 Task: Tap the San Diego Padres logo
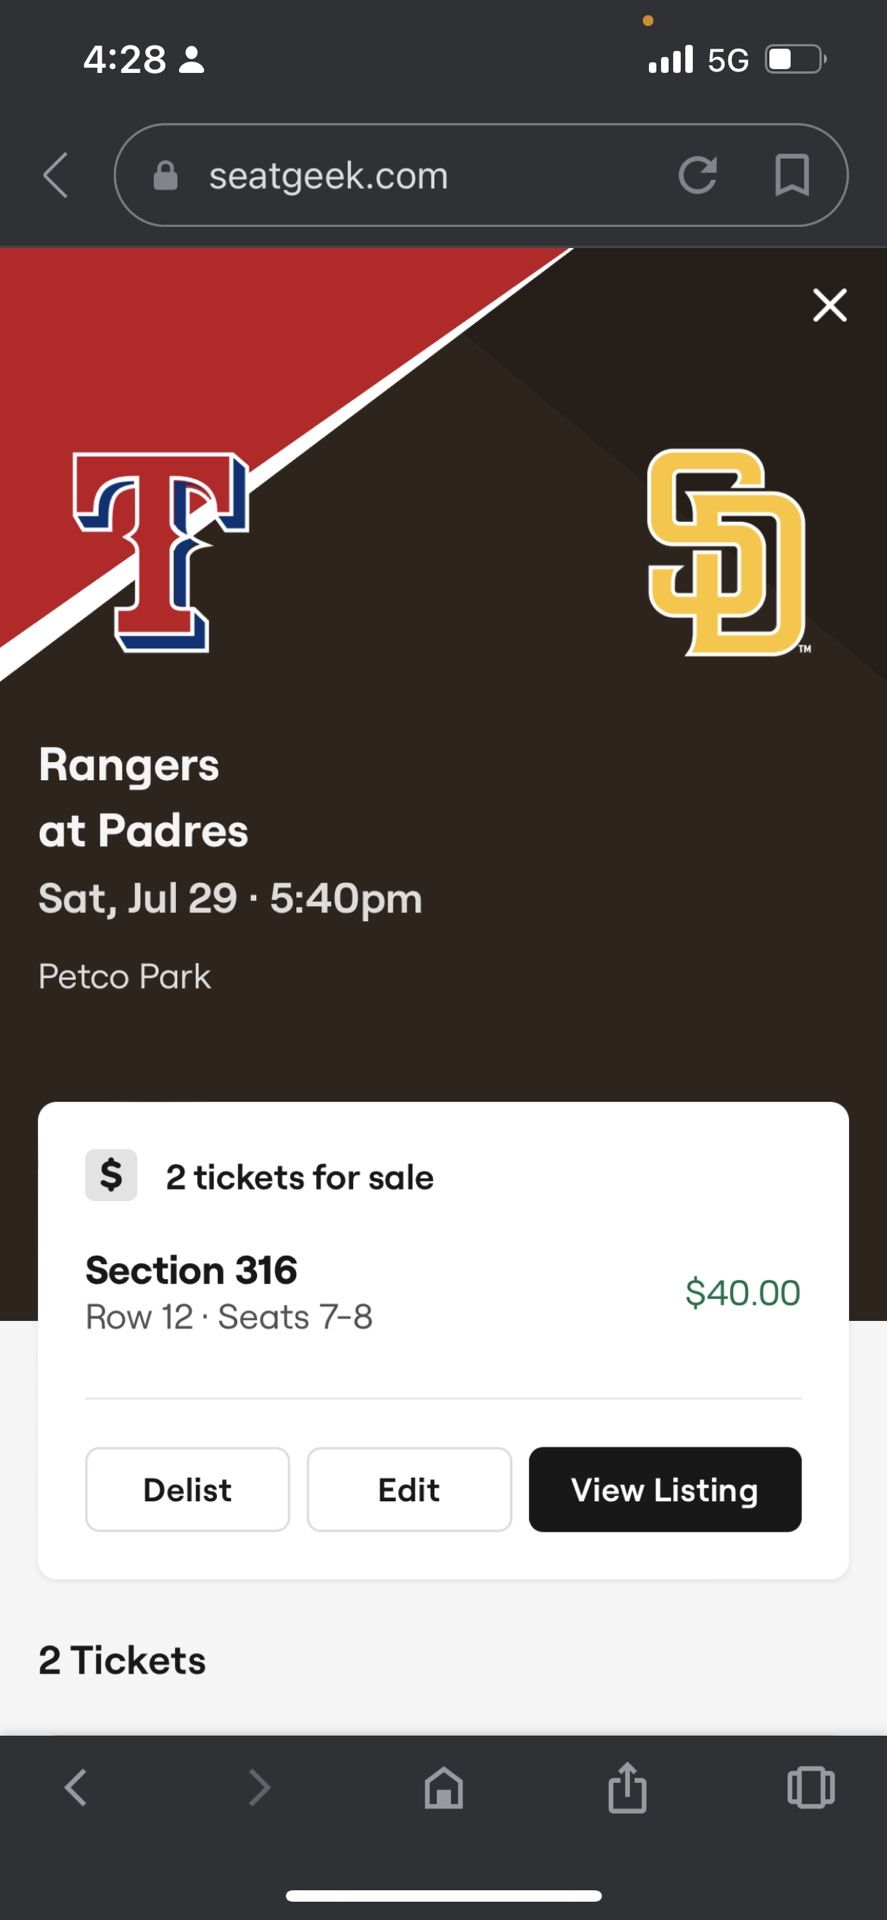click(726, 552)
